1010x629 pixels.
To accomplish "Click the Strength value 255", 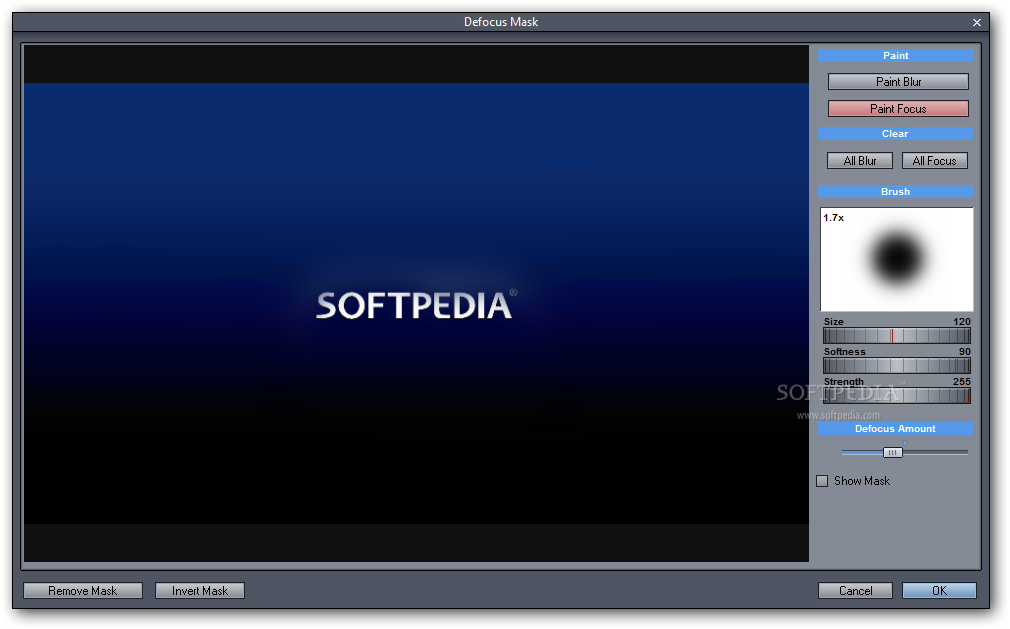I will coord(962,382).
